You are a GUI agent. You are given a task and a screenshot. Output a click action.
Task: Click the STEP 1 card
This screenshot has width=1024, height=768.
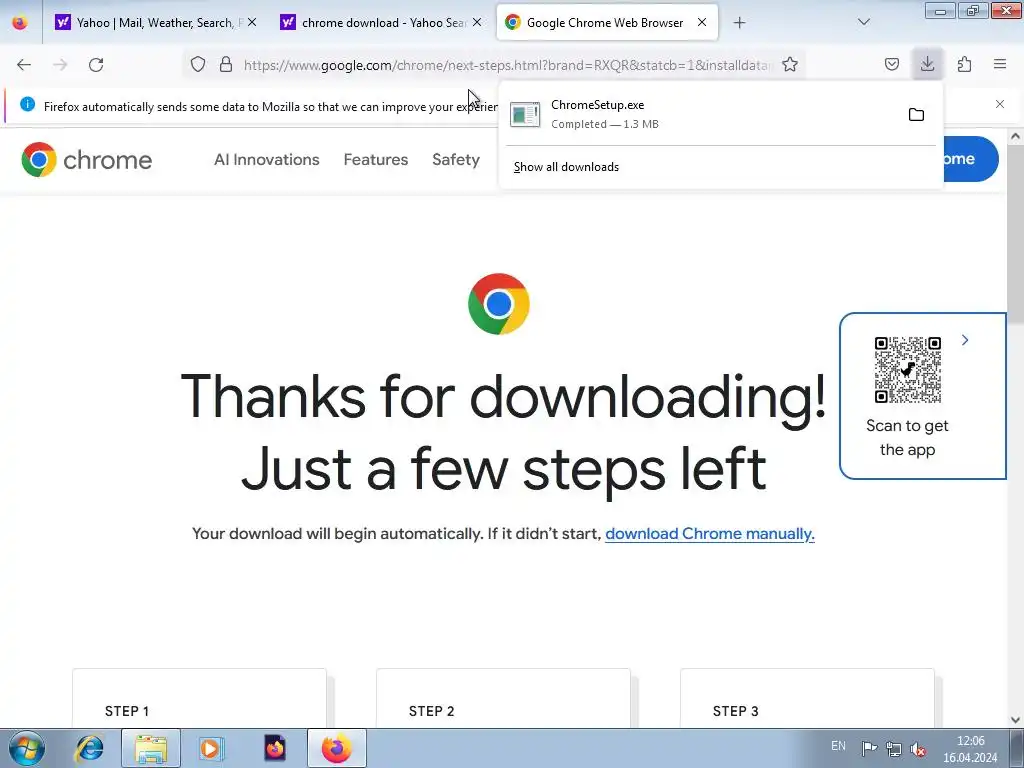pyautogui.click(x=199, y=697)
